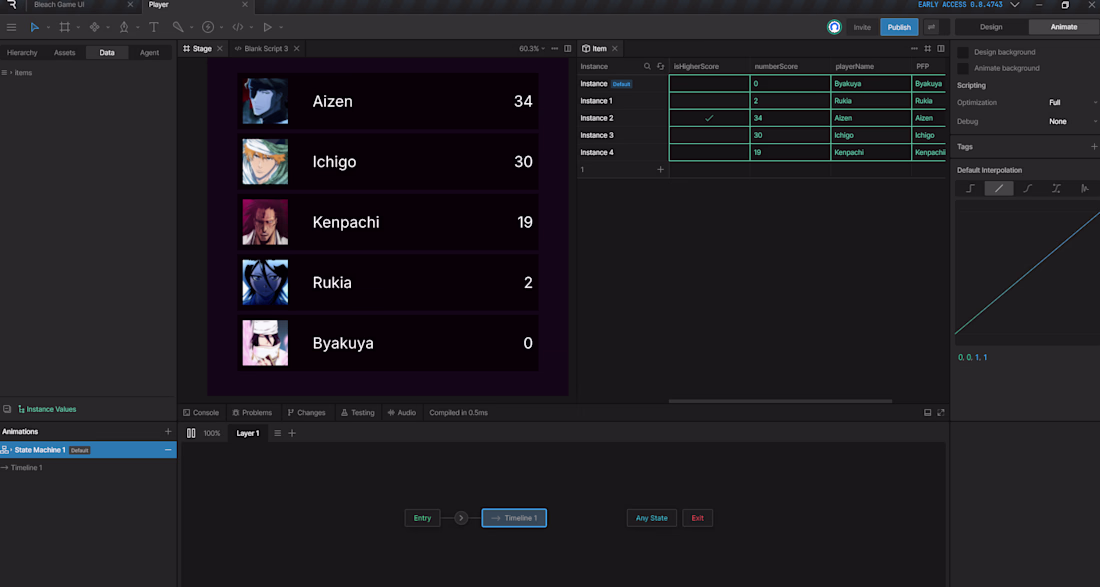Select the Pen tool
This screenshot has height=587, width=1100.
[124, 27]
